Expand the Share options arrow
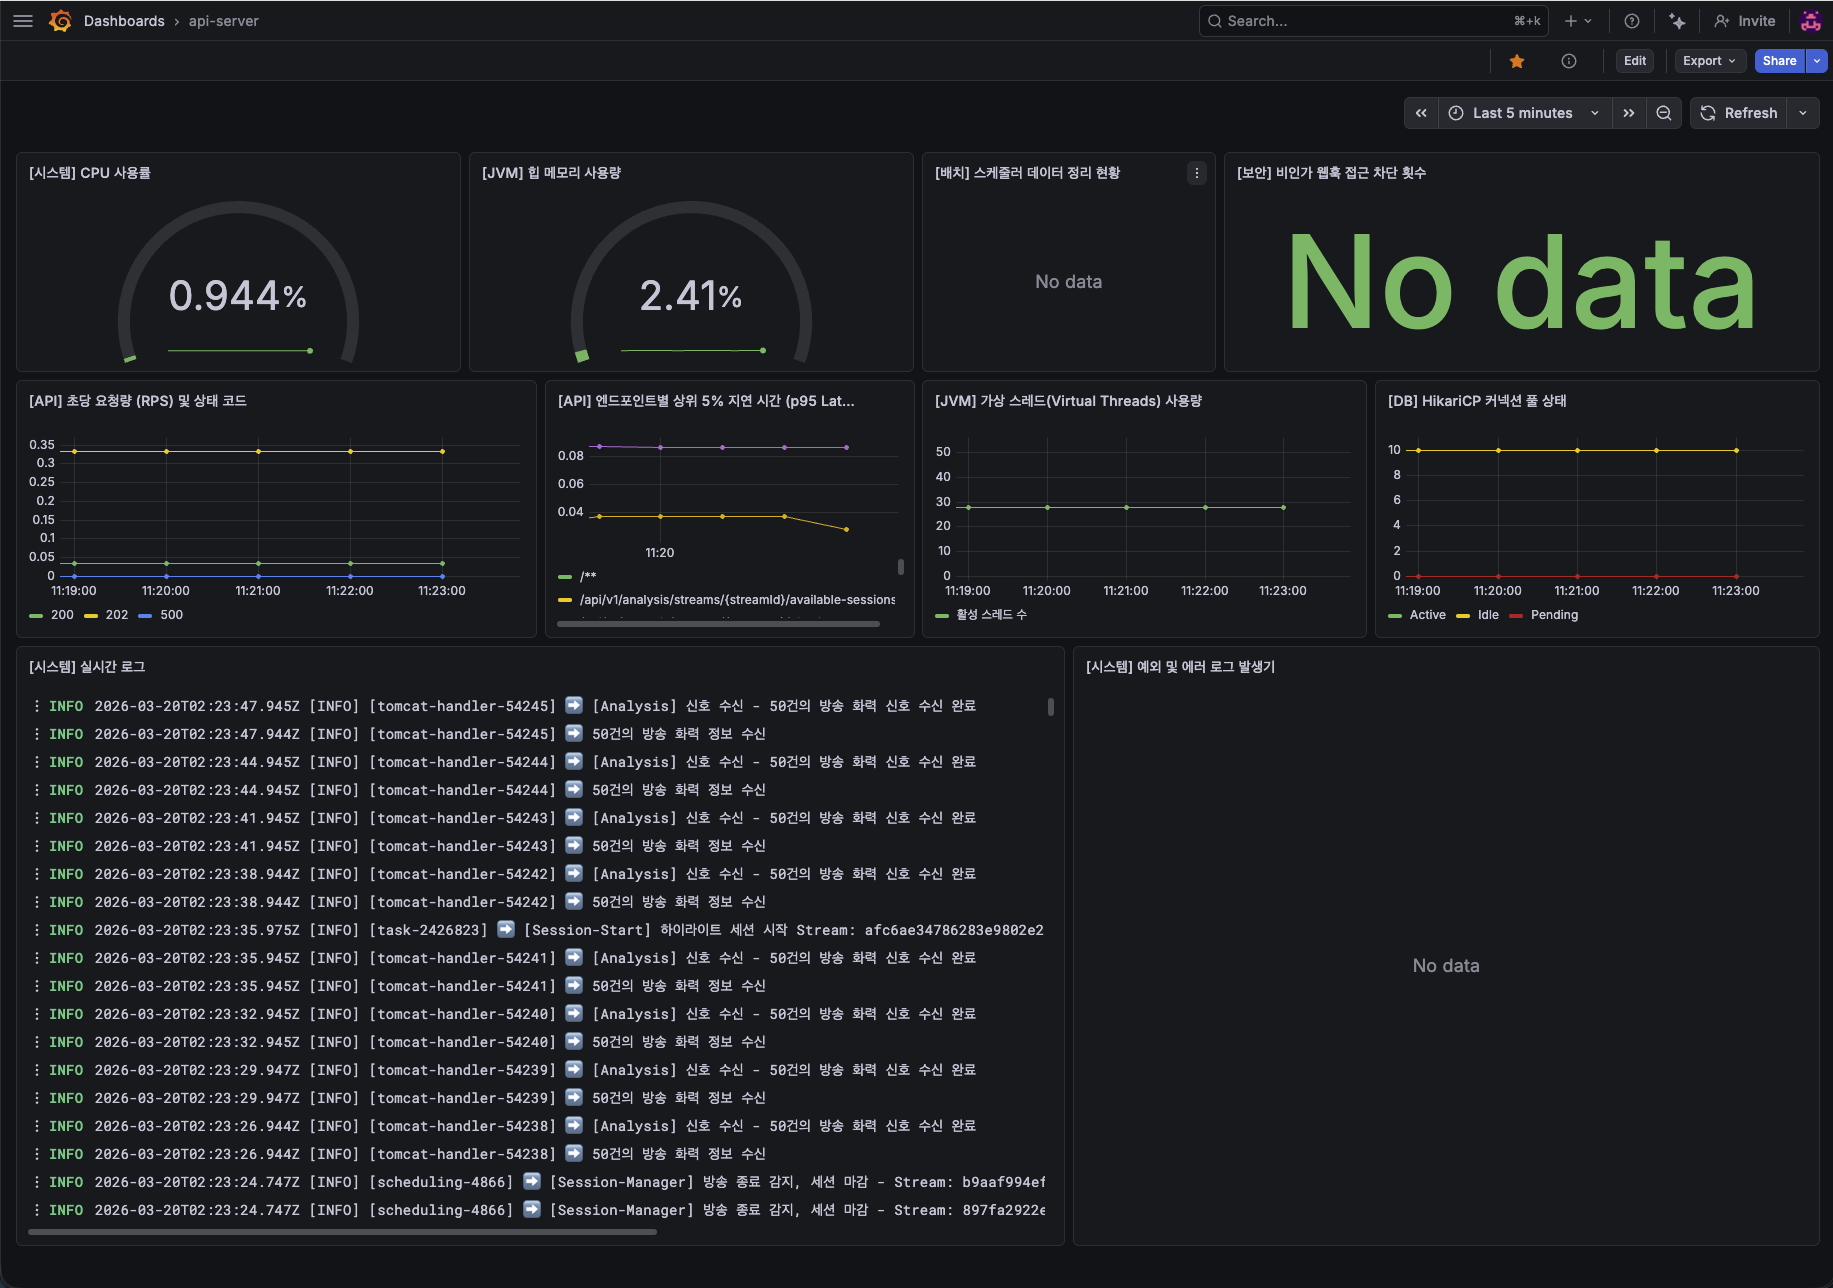The height and width of the screenshot is (1288, 1833). pyautogui.click(x=1817, y=61)
